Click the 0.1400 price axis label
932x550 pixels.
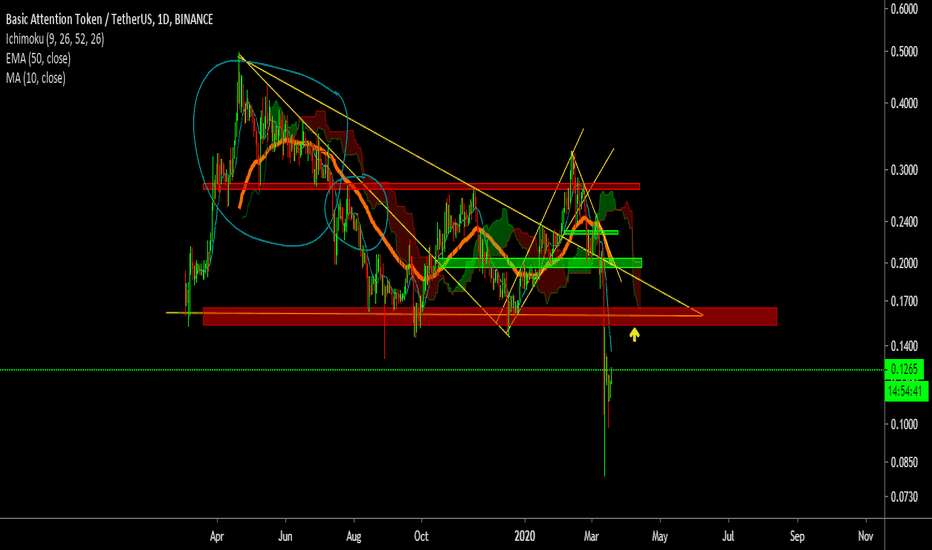pyautogui.click(x=903, y=346)
